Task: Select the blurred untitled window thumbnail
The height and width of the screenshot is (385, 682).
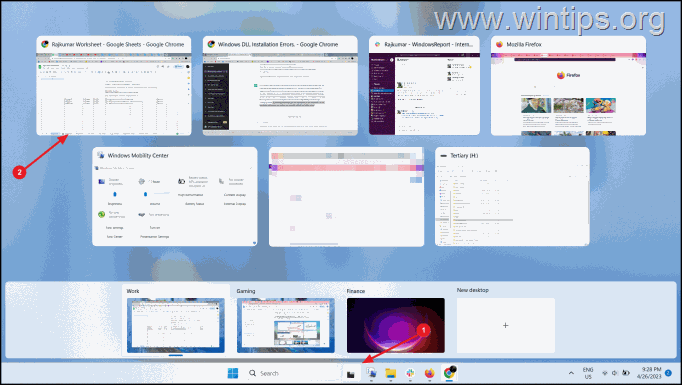Action: pyautogui.click(x=346, y=197)
